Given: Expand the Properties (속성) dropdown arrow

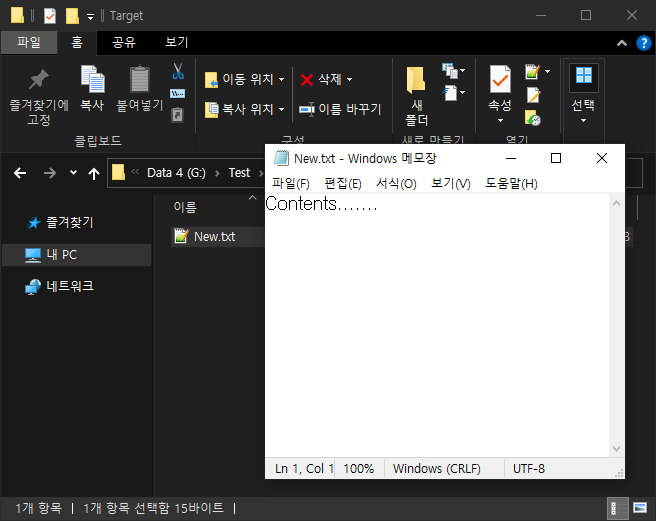Looking at the screenshot, I should pyautogui.click(x=500, y=121).
